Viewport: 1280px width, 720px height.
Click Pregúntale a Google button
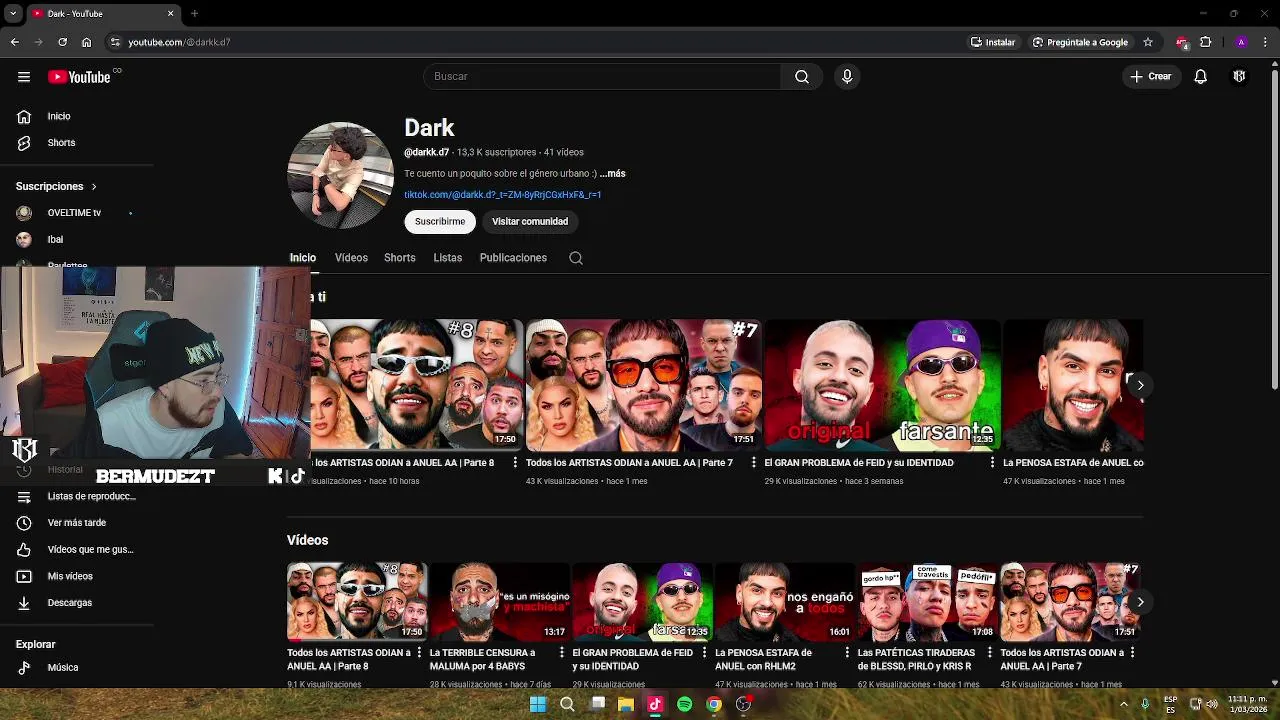[x=1080, y=42]
